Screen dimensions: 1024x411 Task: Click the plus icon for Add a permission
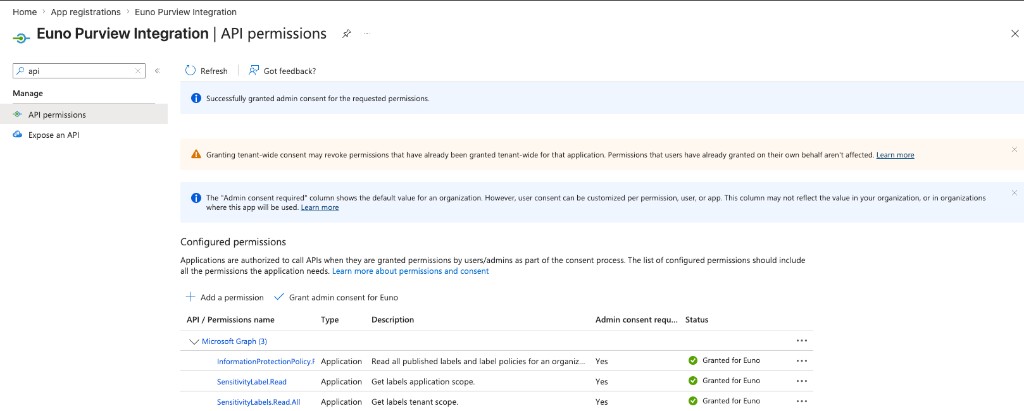click(x=190, y=297)
